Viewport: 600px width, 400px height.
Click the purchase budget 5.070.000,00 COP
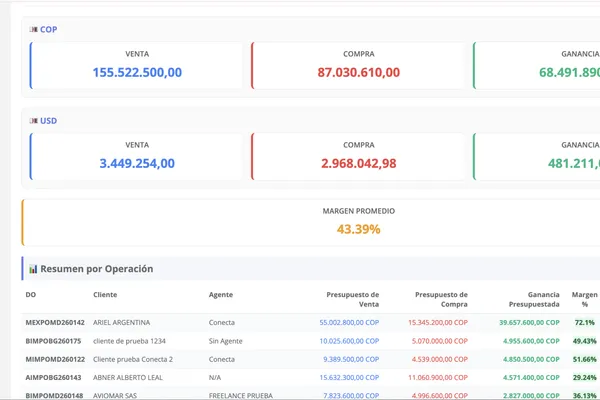[440, 341]
